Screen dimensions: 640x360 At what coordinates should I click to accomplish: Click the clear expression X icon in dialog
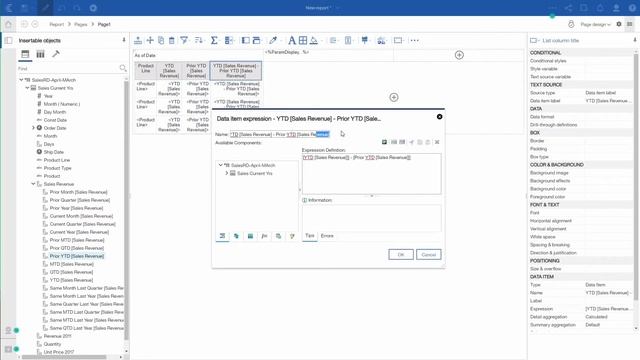coord(437,142)
